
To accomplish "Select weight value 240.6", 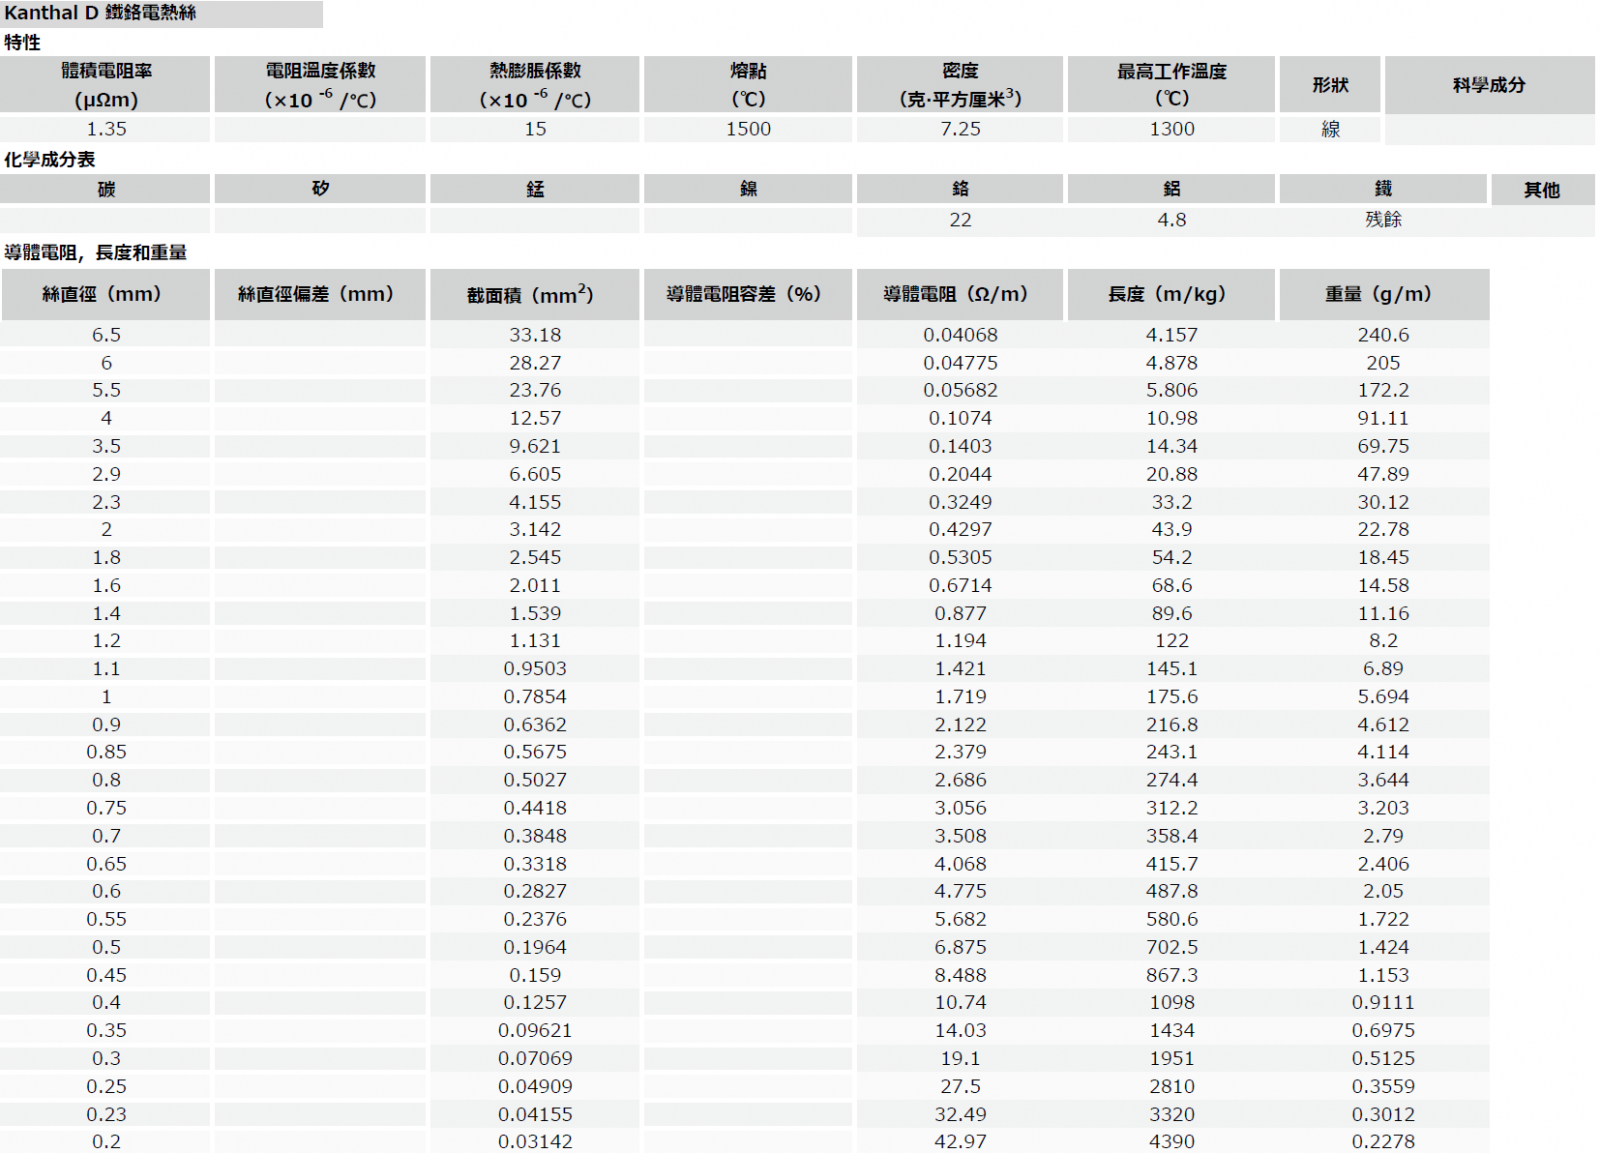I will click(x=1383, y=335).
